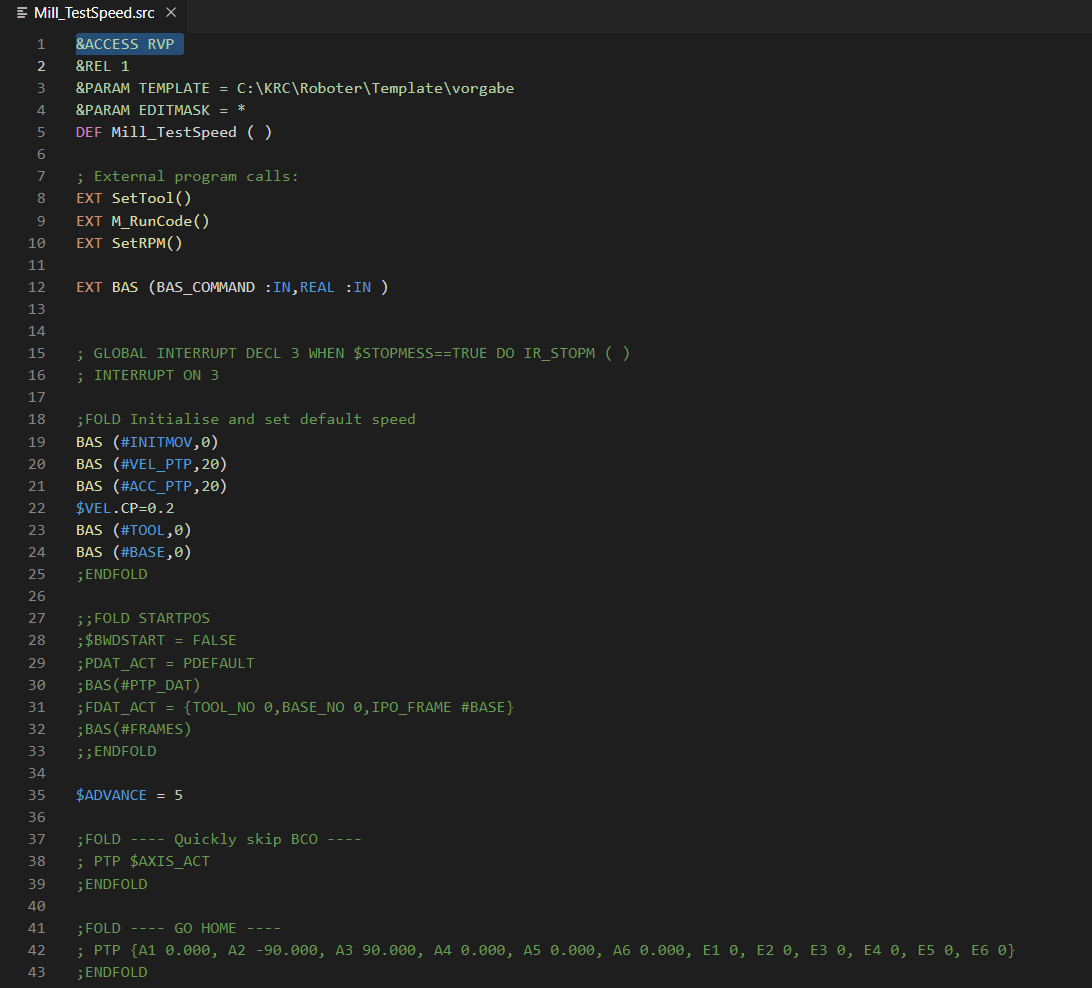Switch to the Mill_TestSpeed.src tab

pos(94,13)
